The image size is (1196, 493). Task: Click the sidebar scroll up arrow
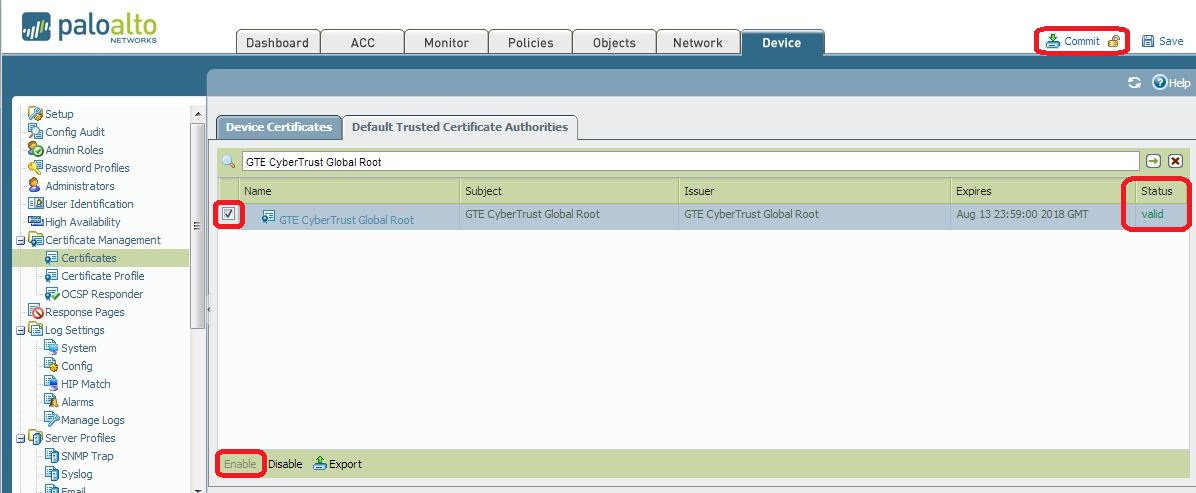[x=198, y=115]
